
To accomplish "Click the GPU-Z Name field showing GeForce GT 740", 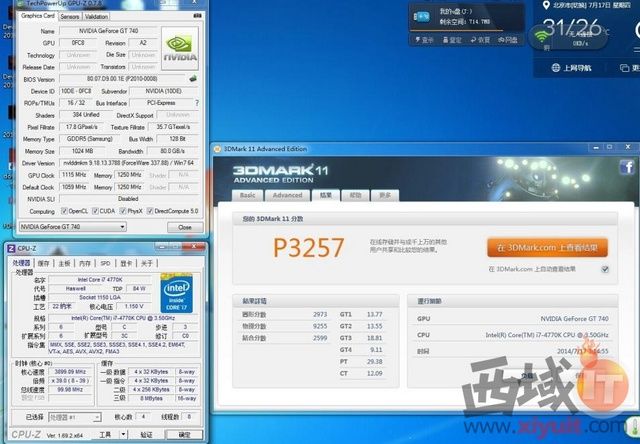I will (x=109, y=31).
